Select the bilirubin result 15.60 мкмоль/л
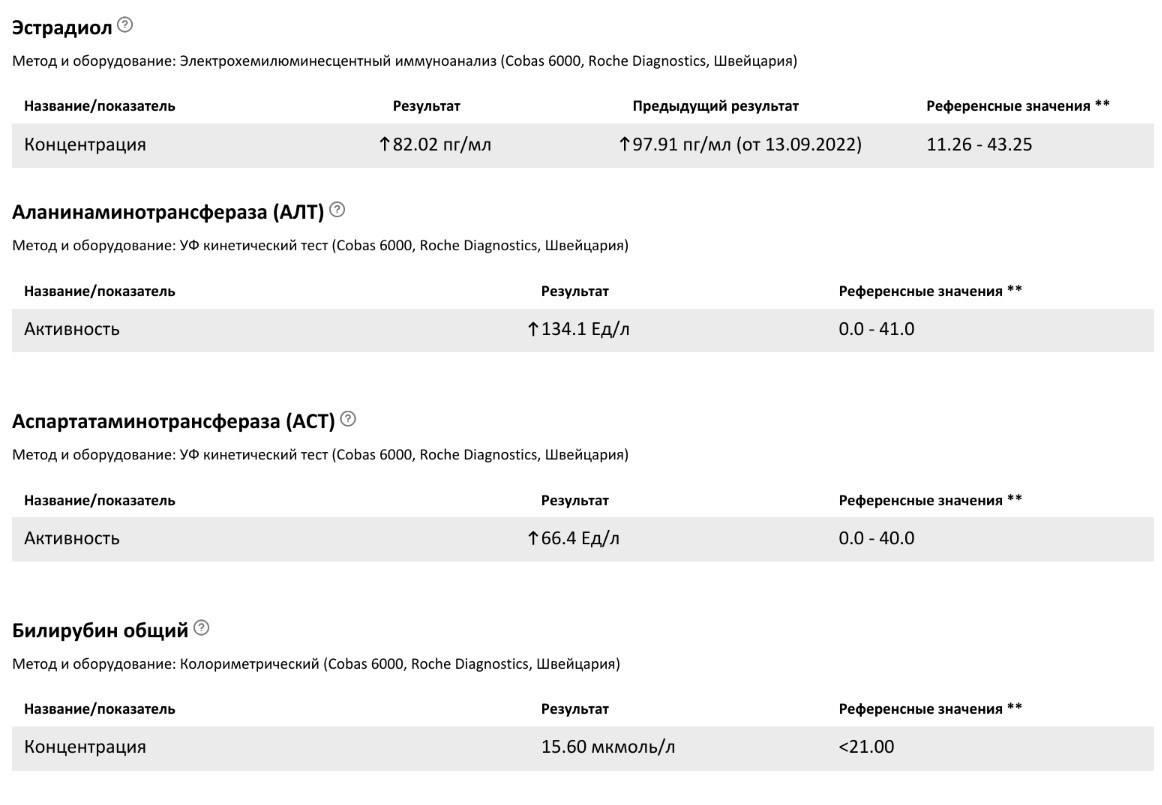Screen dimensions: 1162x805 608,747
